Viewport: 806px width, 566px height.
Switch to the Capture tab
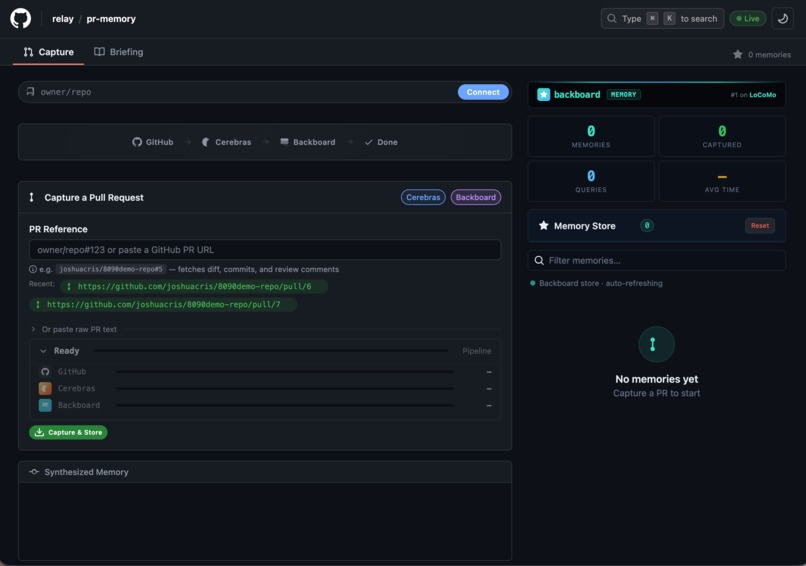[48, 52]
